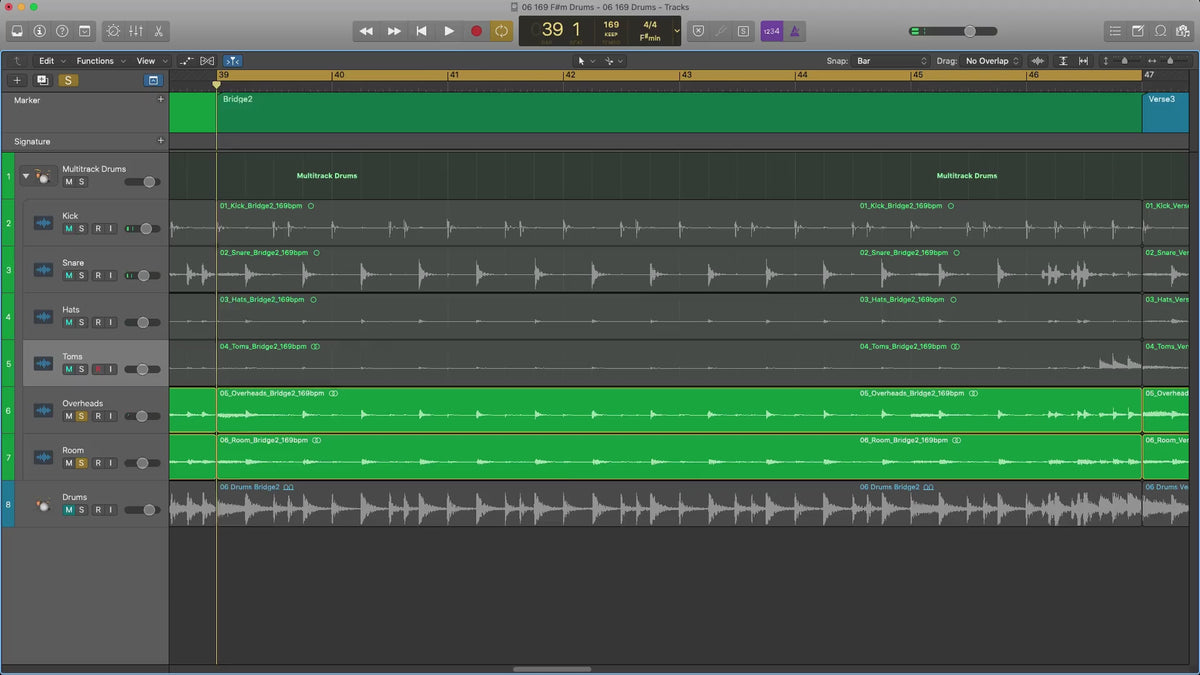Viewport: 1200px width, 675px height.
Task: Open the Scissors editors button
Action: pos(158,31)
